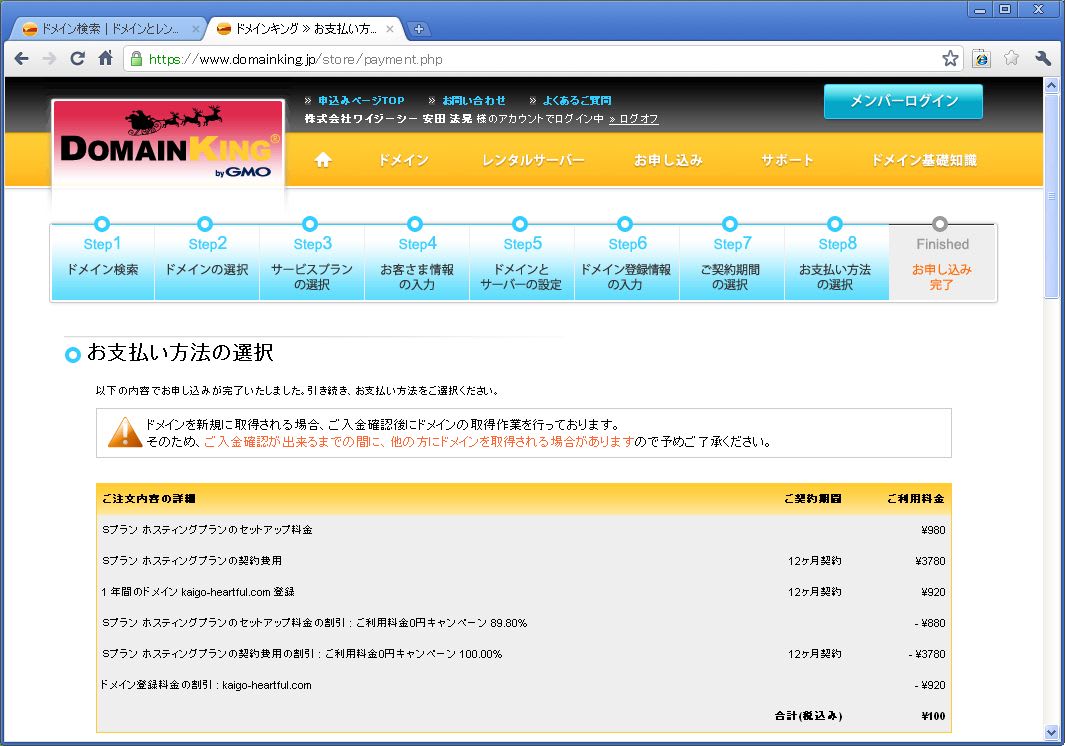This screenshot has width=1065, height=746.
Task: Open a new tab with plus button
Action: pos(420,29)
